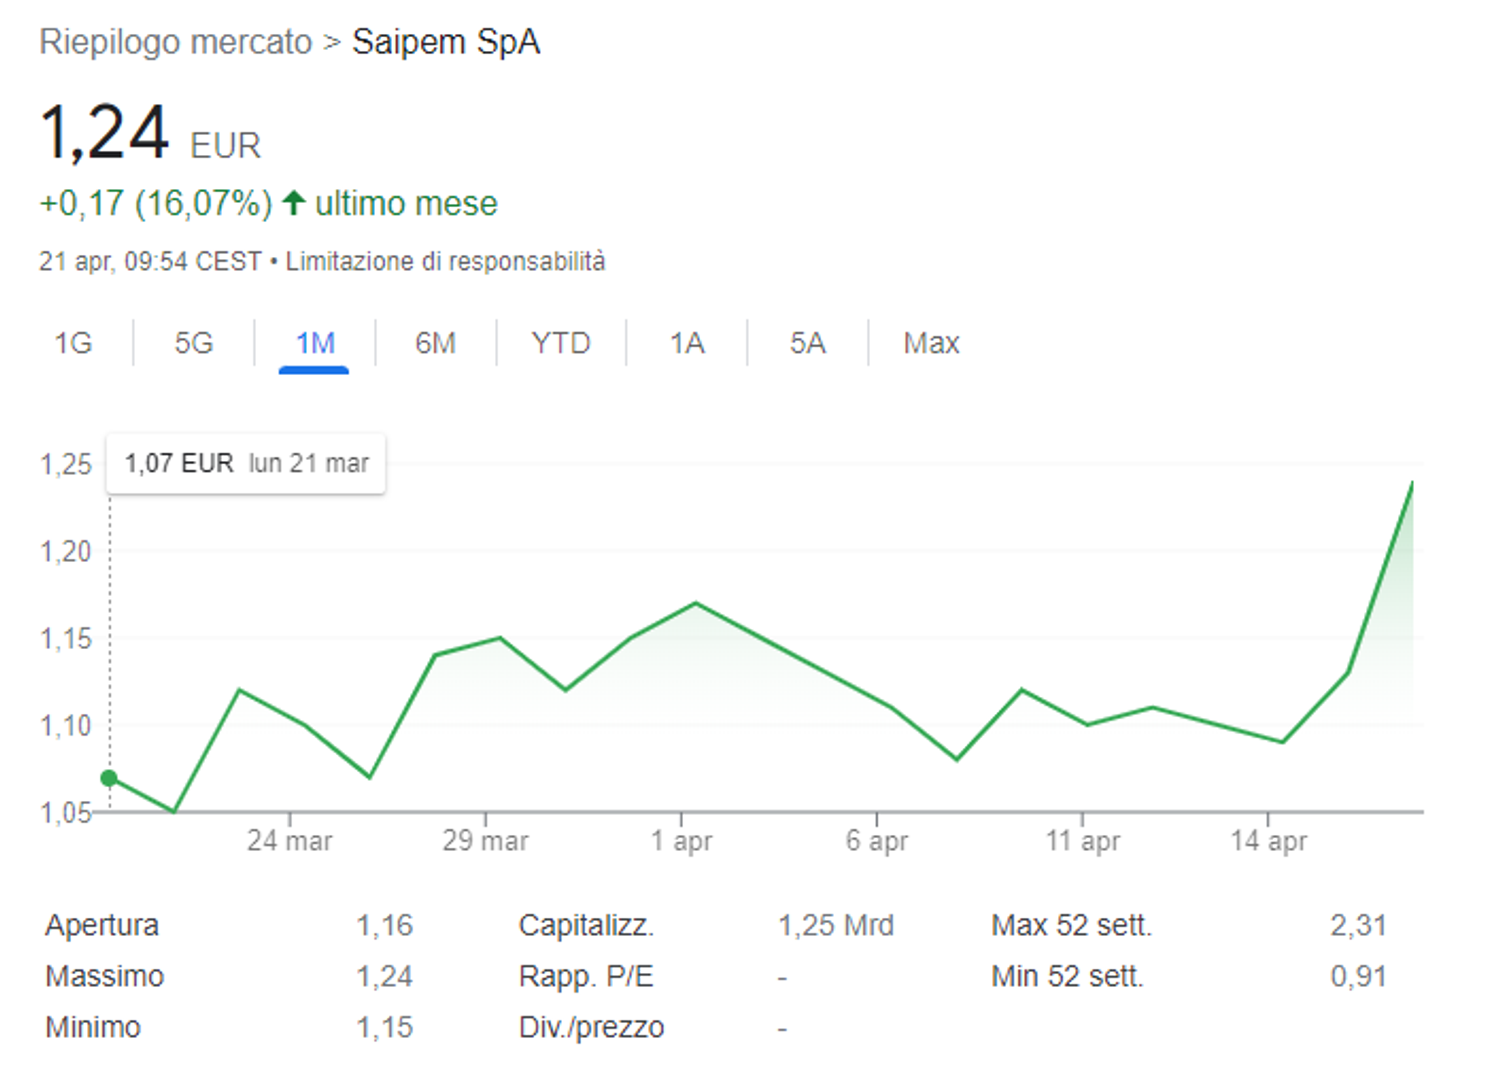Select the 5G time range tab

coord(194,343)
